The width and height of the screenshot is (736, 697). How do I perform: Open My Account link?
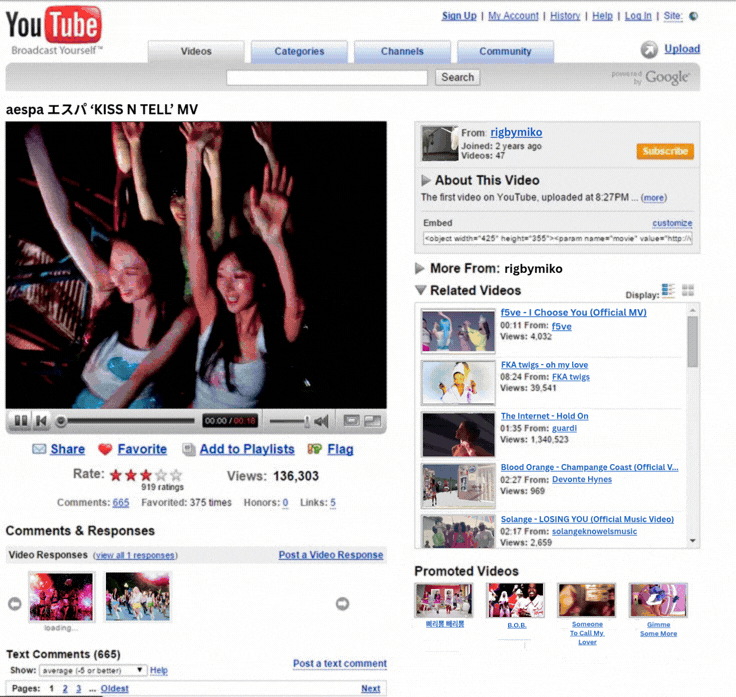(513, 16)
